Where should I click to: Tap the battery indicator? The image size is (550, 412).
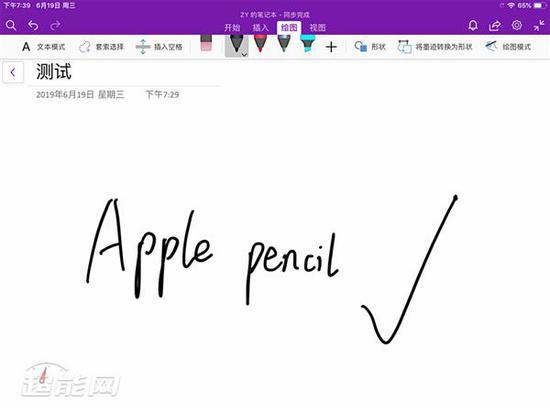coord(539,6)
